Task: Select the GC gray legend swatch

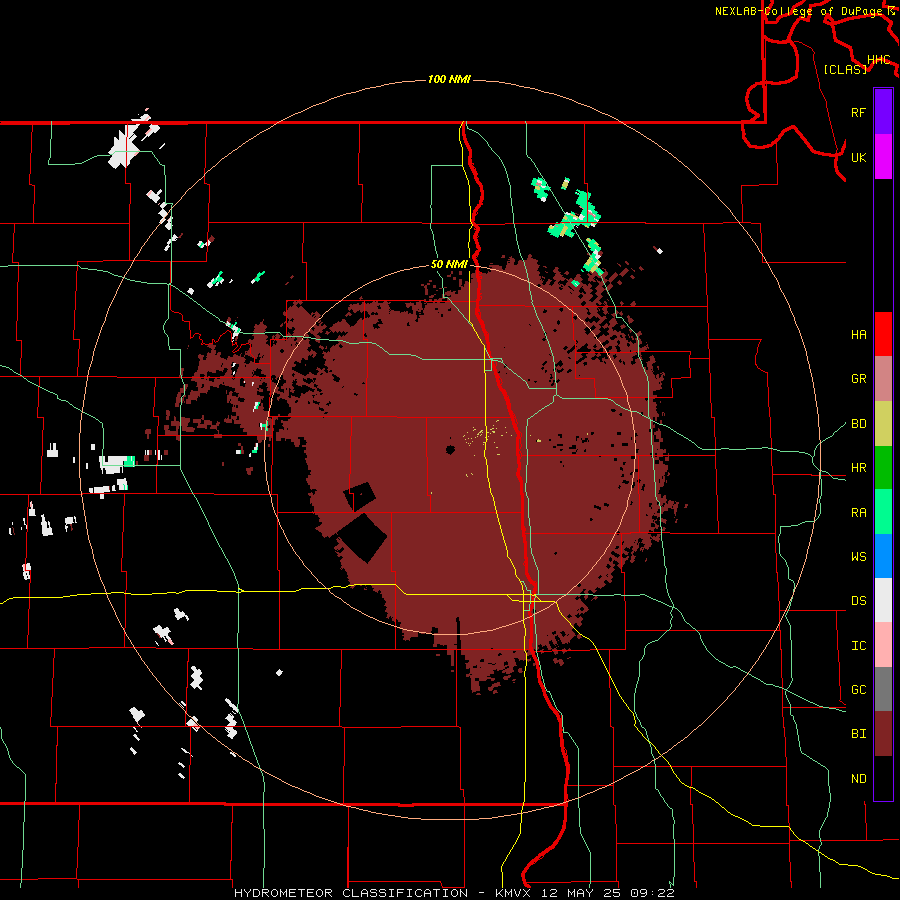Action: [x=883, y=689]
